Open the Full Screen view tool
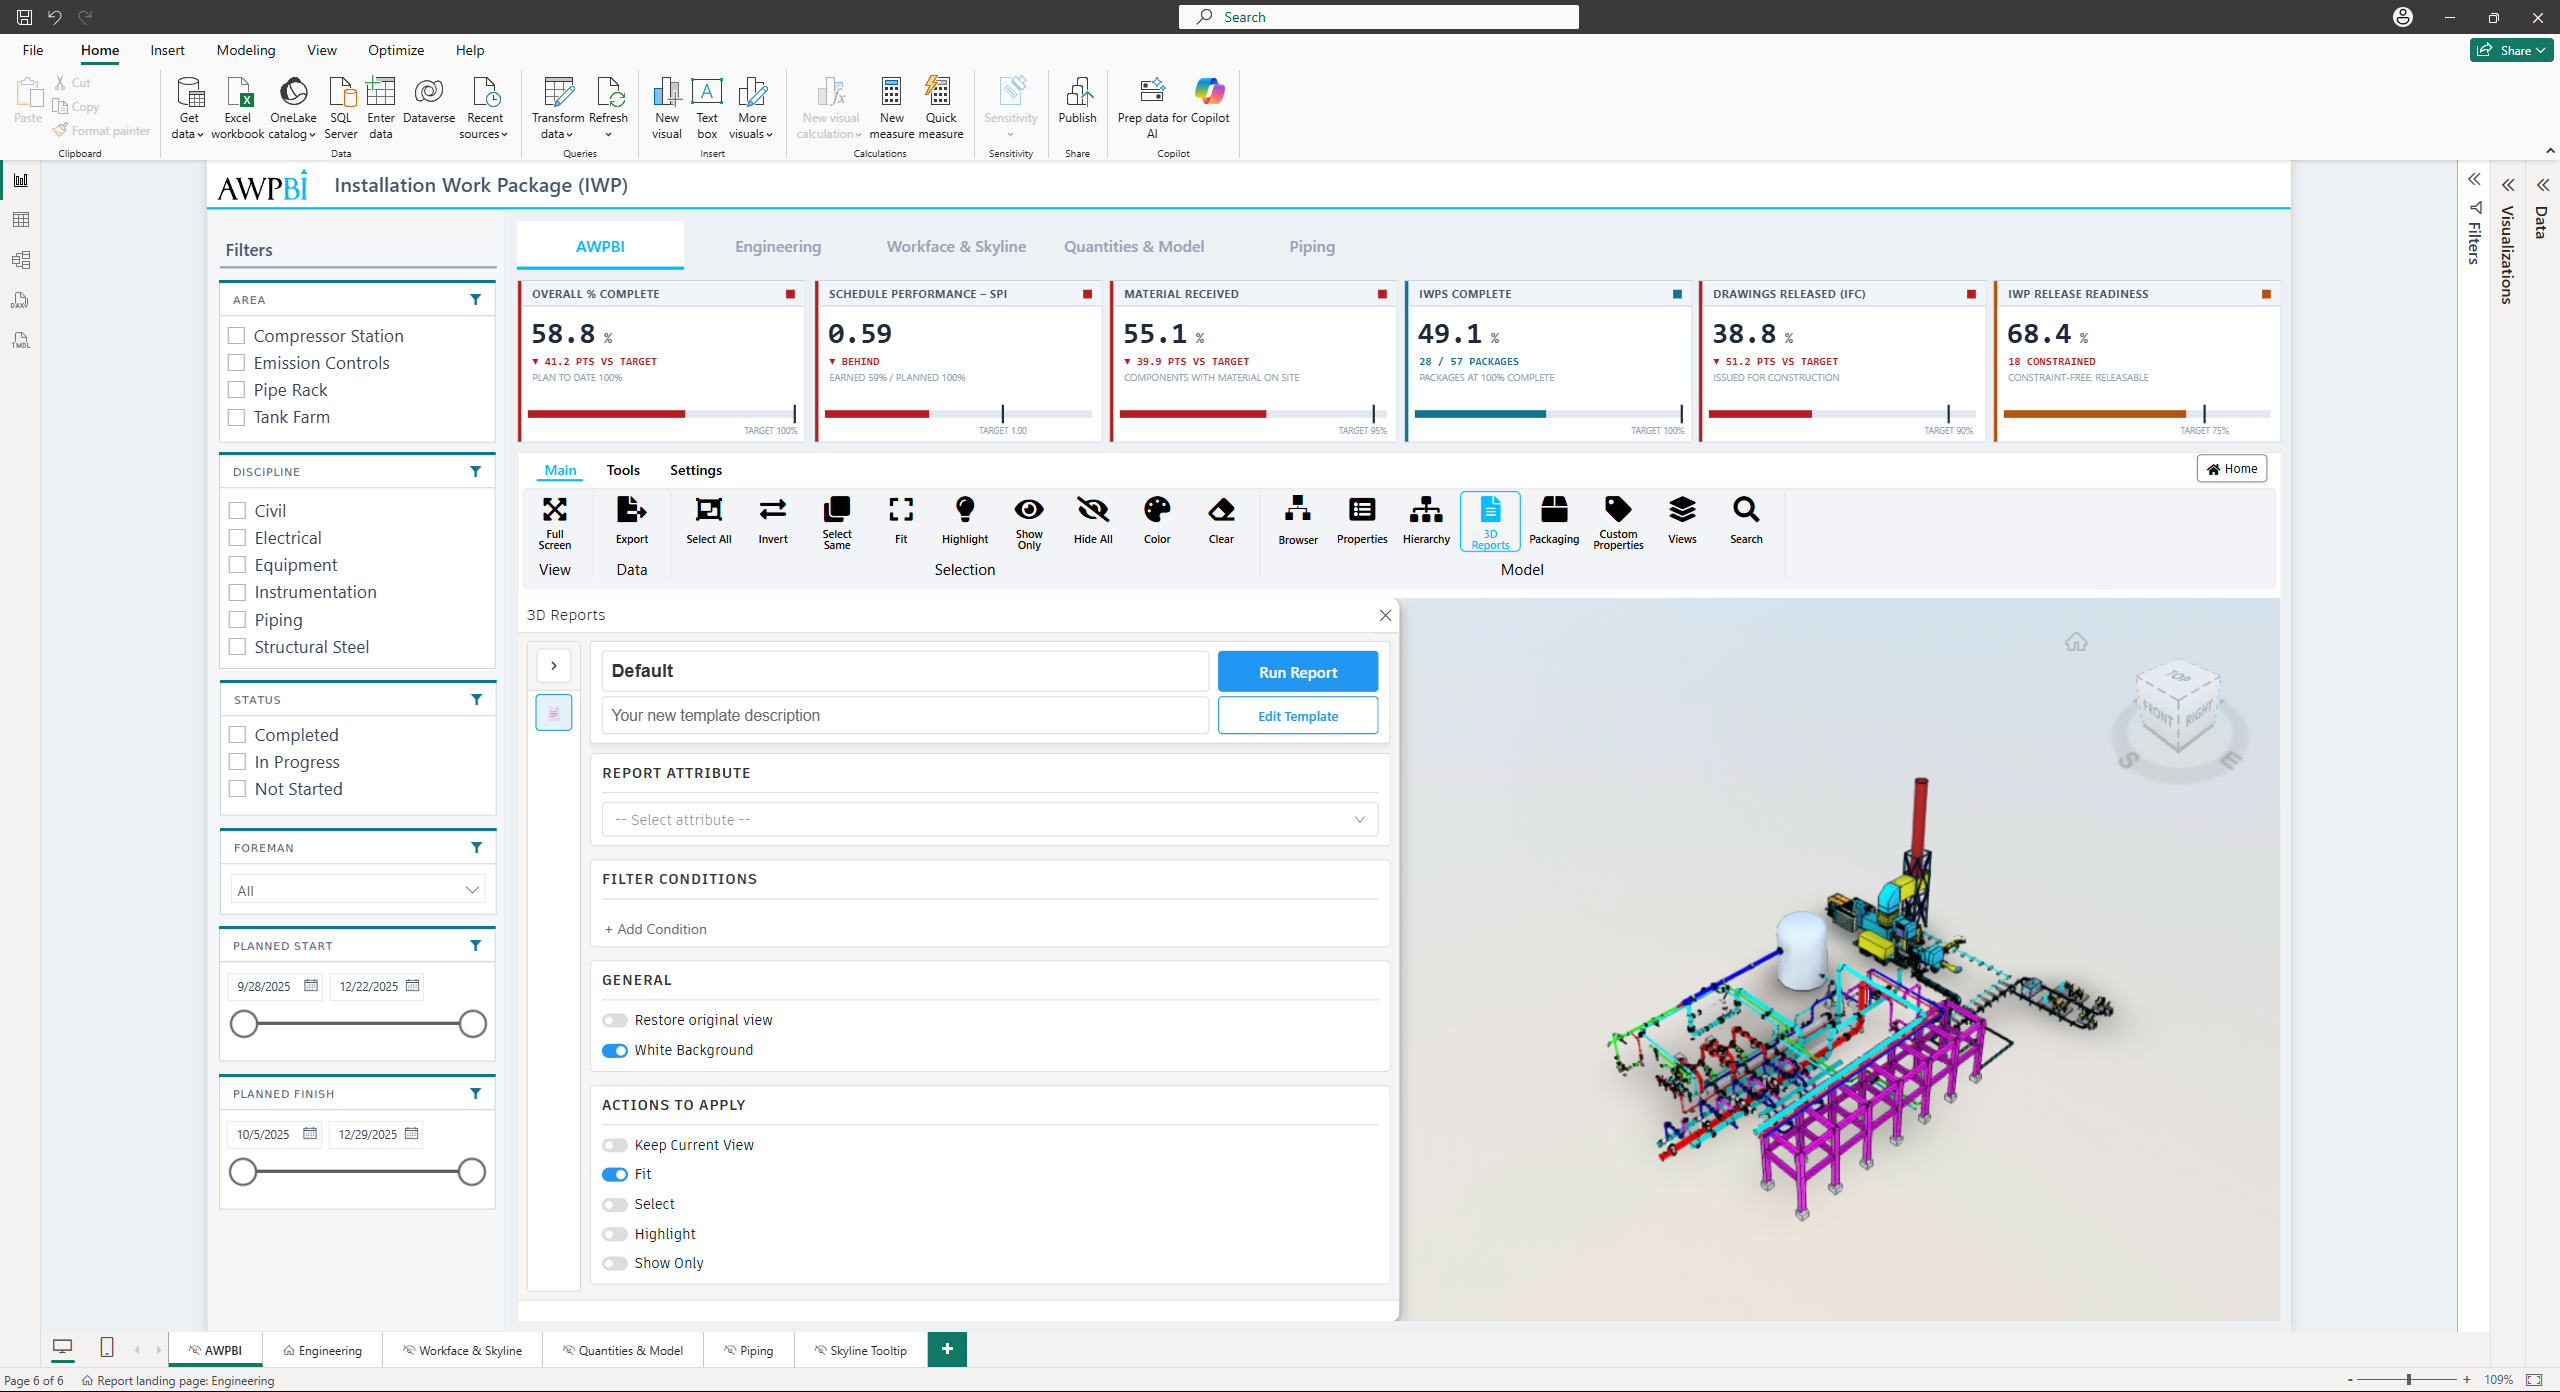The image size is (2560, 1392). pyautogui.click(x=554, y=522)
